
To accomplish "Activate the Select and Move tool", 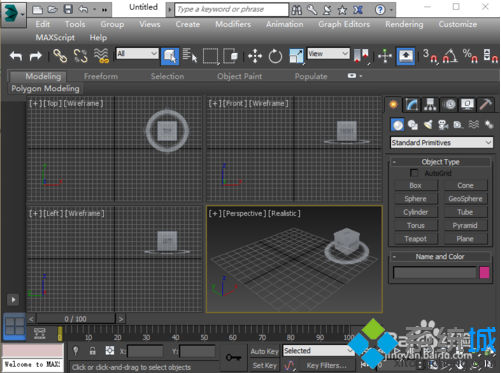I will click(255, 56).
